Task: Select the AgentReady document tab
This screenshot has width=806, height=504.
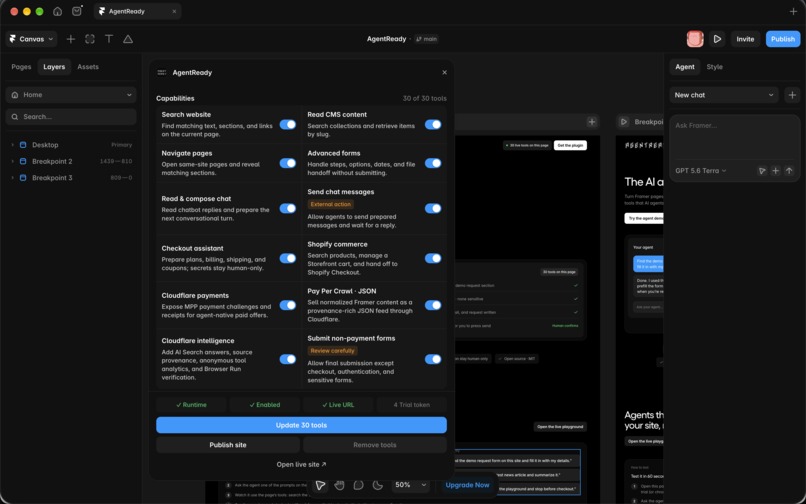Action: click(x=137, y=11)
